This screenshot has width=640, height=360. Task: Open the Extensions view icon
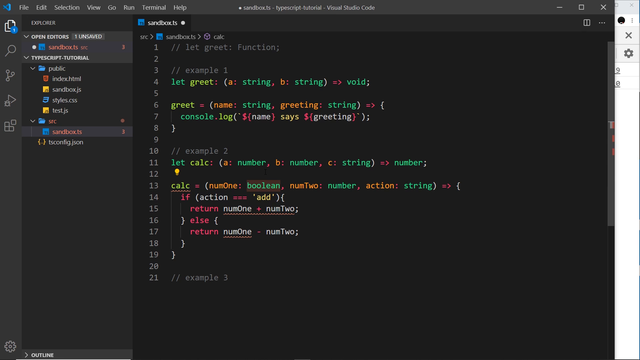click(10, 125)
